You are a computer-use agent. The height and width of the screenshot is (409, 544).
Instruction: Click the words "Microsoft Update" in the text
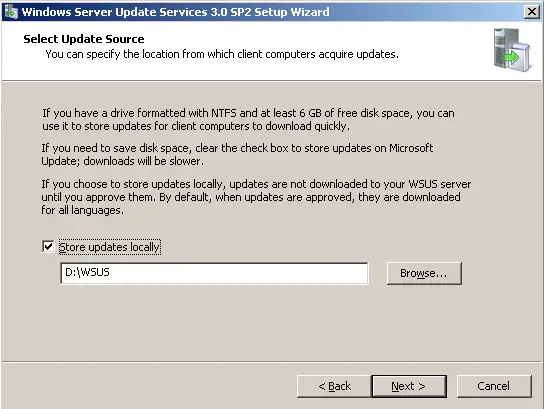click(411, 148)
